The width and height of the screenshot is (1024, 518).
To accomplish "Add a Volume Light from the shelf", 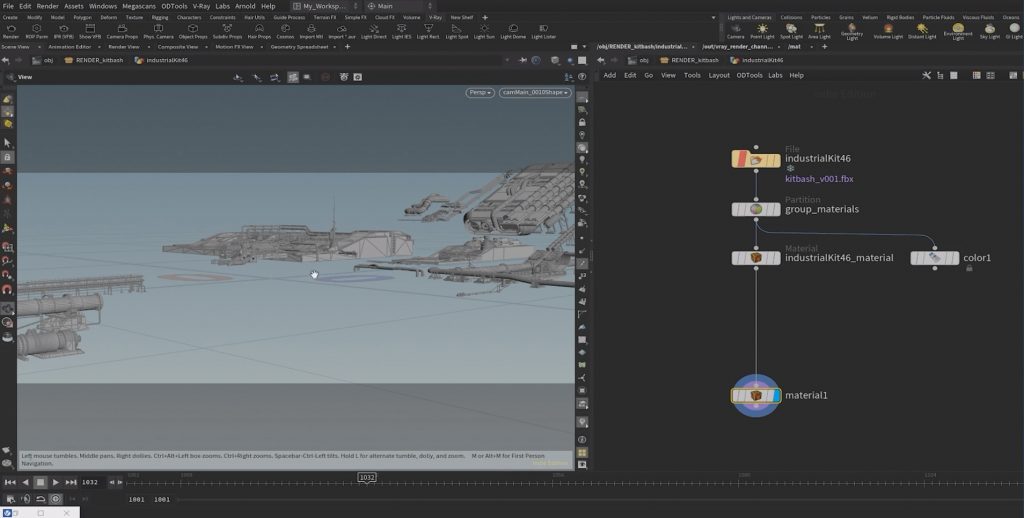I will click(x=888, y=29).
